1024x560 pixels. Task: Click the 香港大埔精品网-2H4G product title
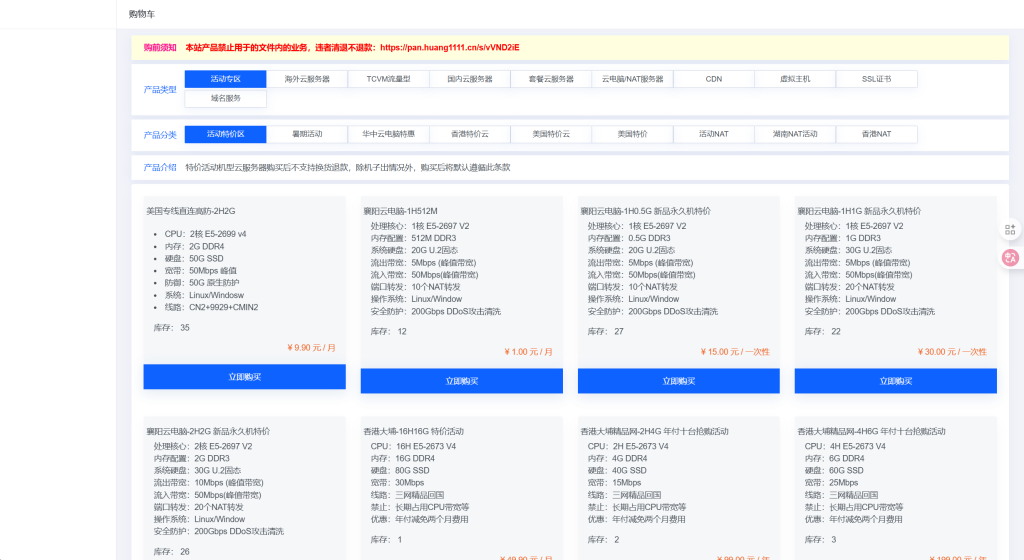point(654,431)
